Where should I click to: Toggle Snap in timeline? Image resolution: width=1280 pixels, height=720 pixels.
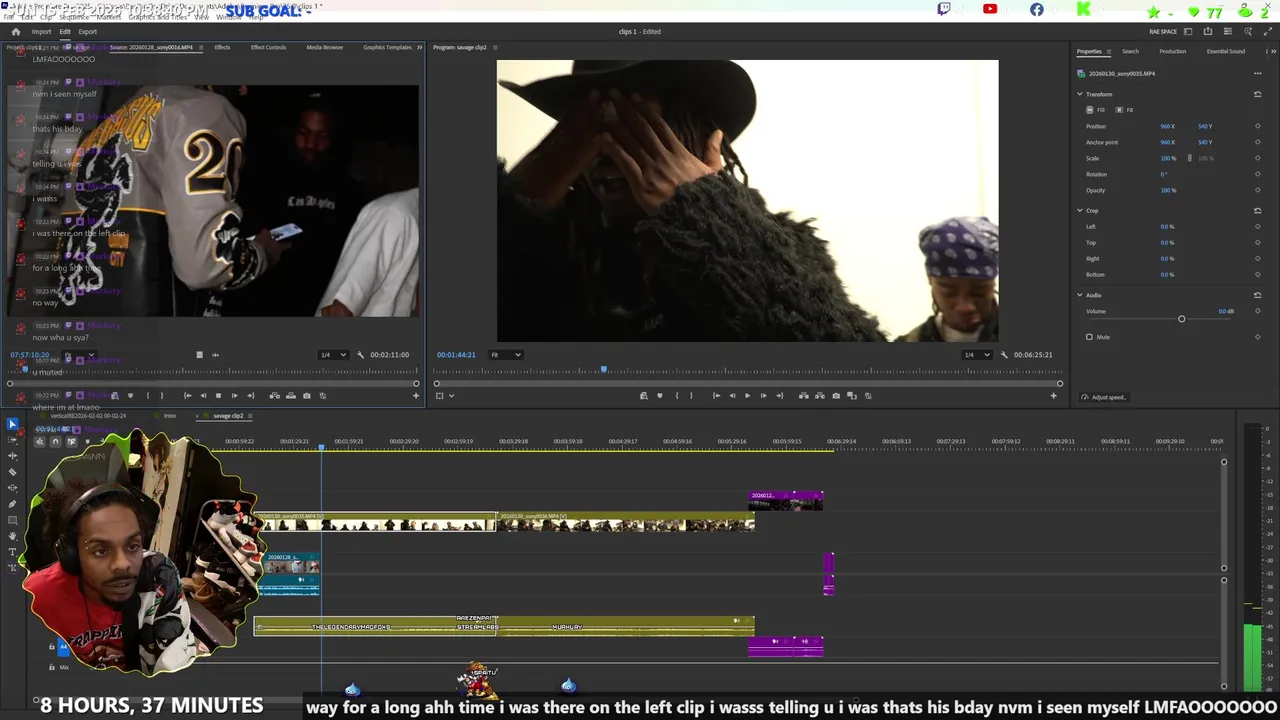coord(56,442)
